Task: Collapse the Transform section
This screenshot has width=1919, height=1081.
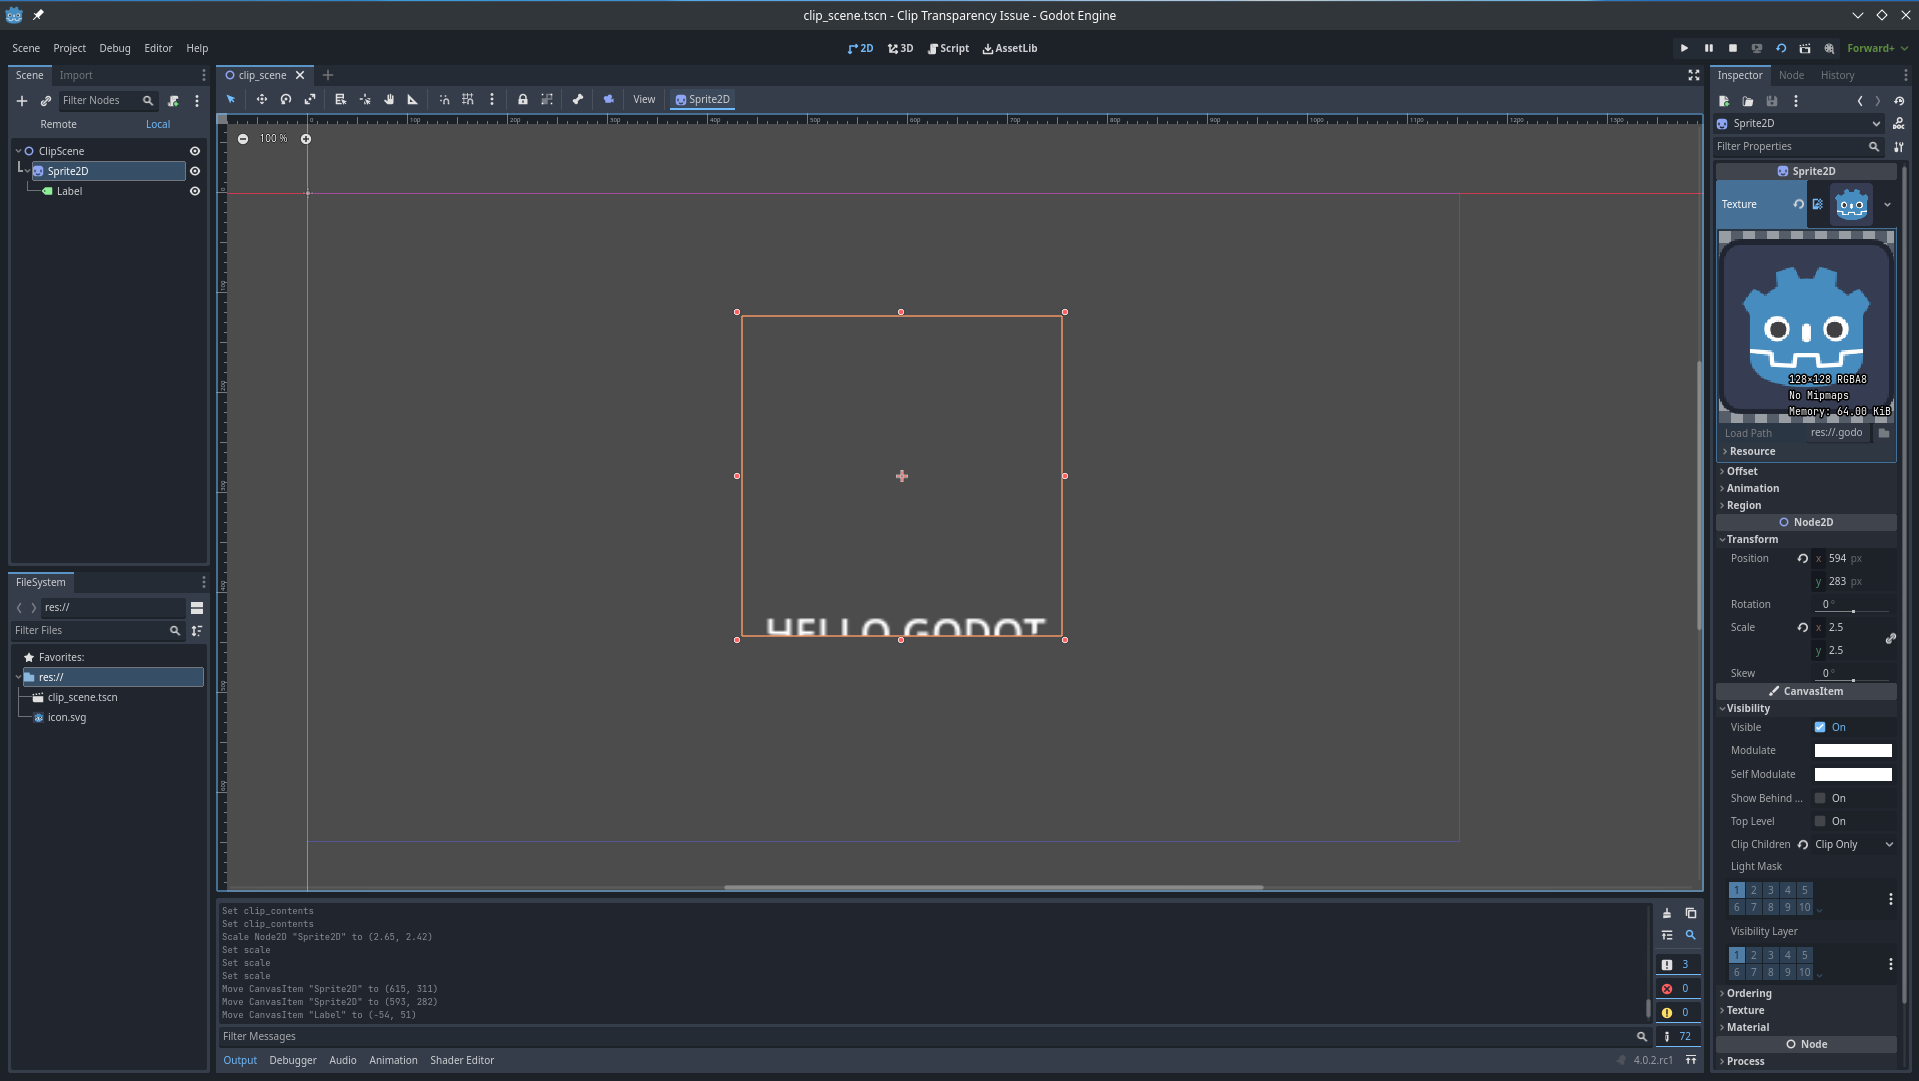Action: click(1806, 539)
